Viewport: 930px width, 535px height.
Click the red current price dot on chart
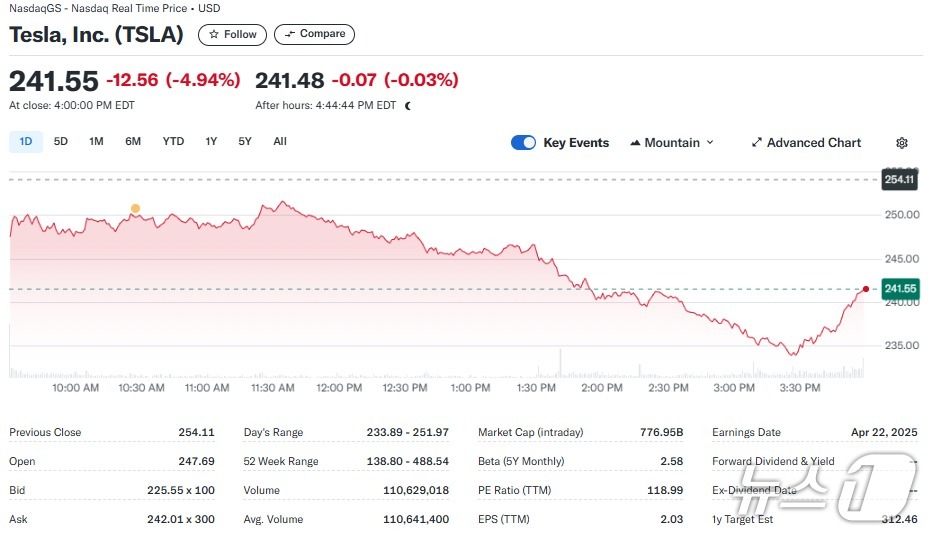864,289
